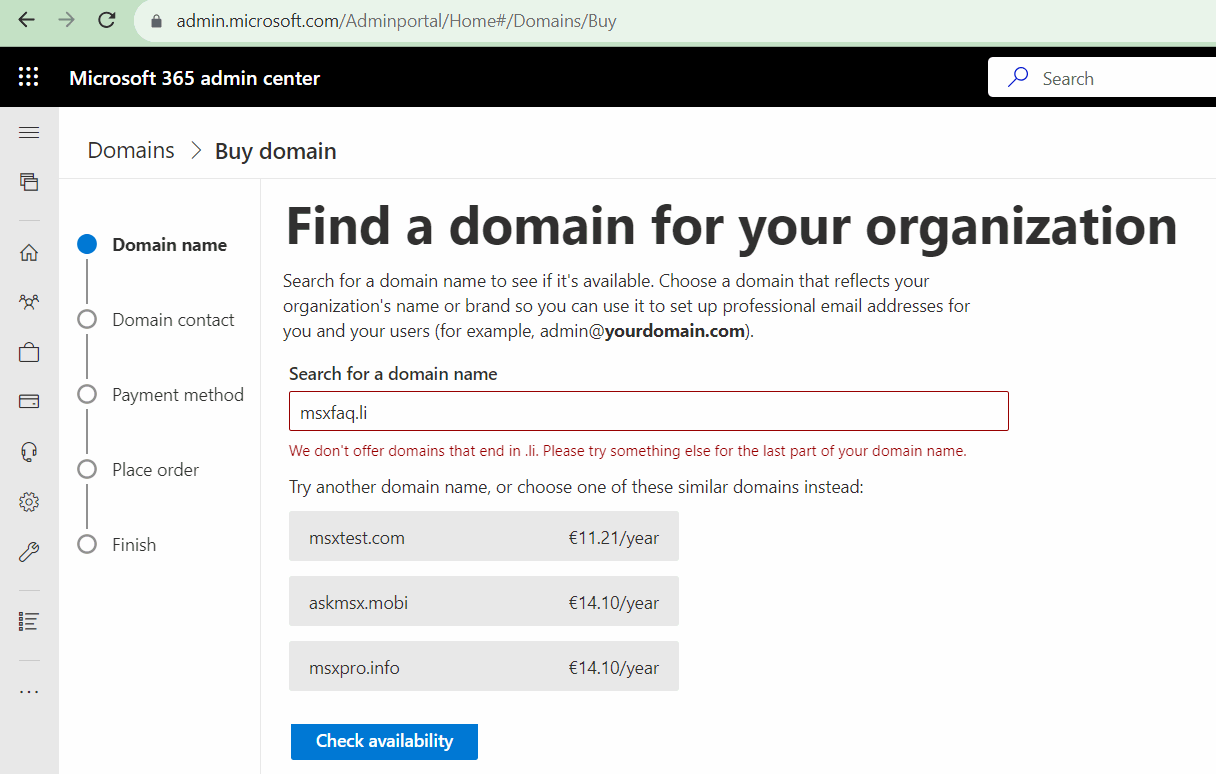Select the Domain contact wizard step
This screenshot has width=1216, height=774.
pos(156,320)
